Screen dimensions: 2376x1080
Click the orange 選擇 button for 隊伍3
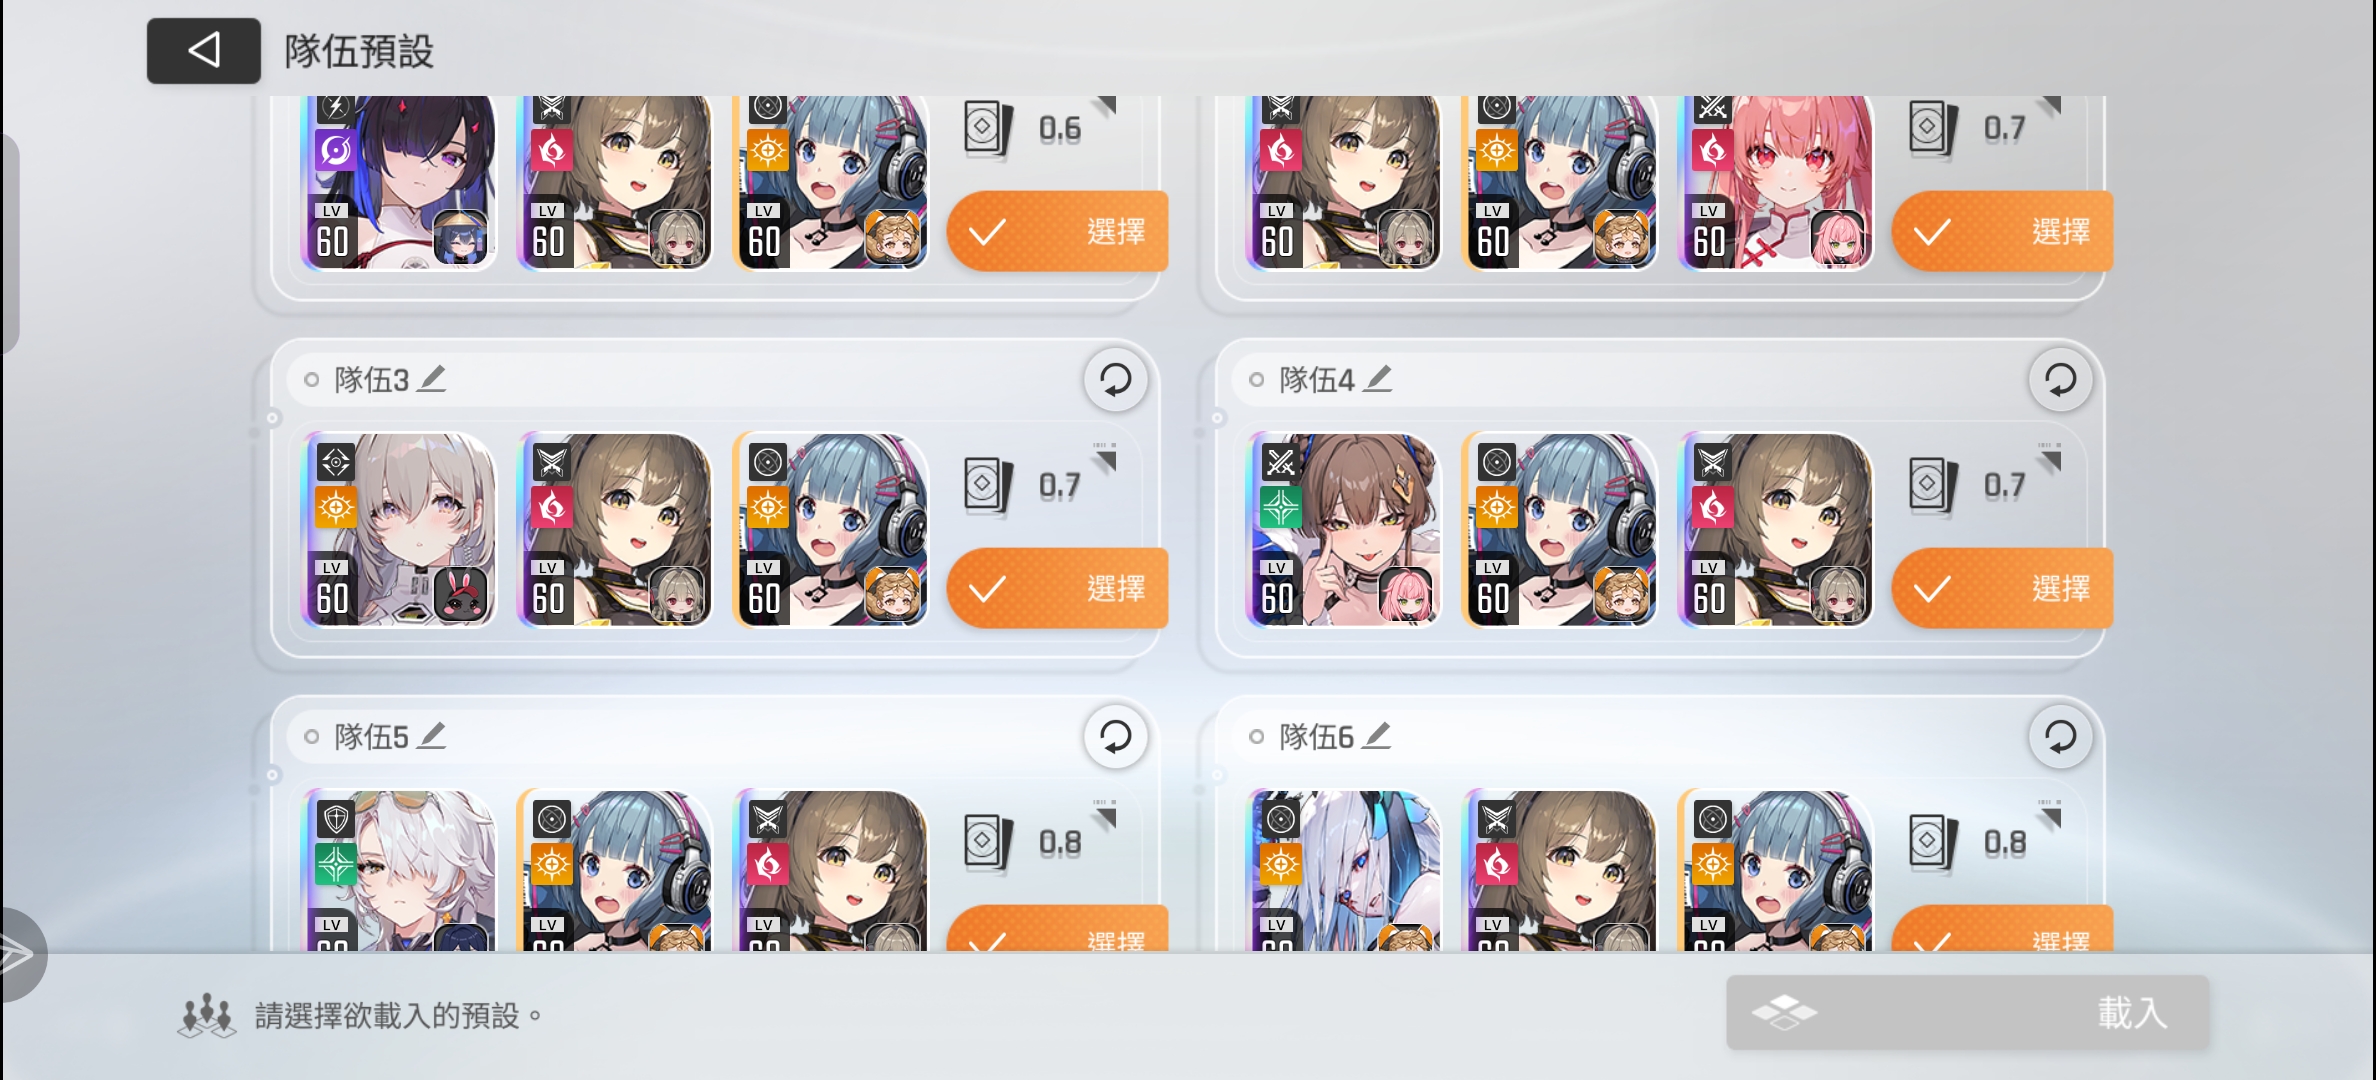click(x=1058, y=589)
